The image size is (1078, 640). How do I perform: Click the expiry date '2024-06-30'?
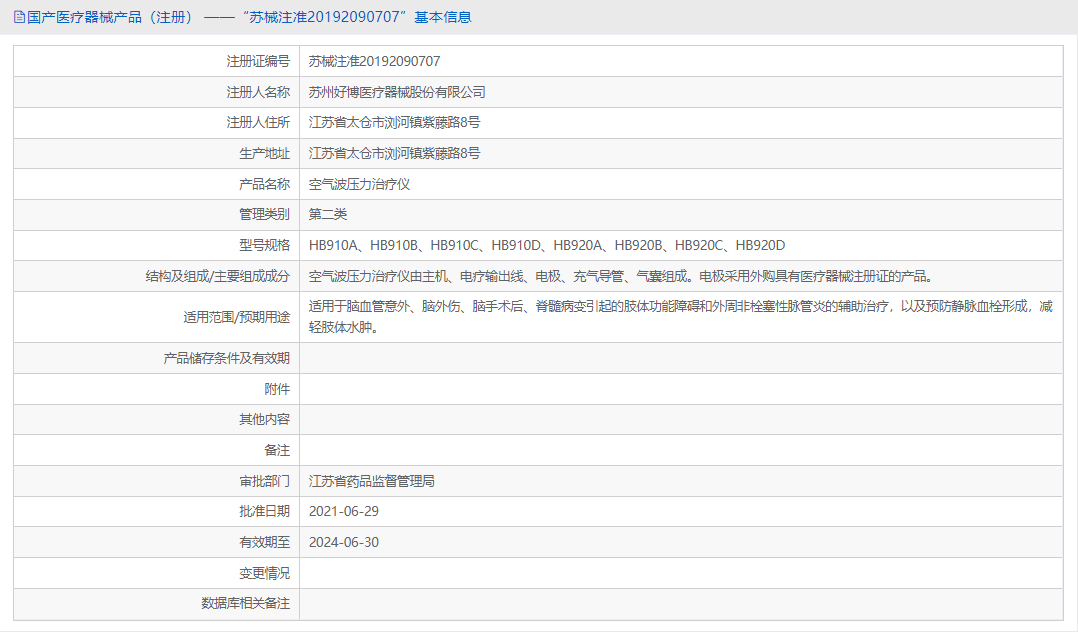tap(344, 542)
